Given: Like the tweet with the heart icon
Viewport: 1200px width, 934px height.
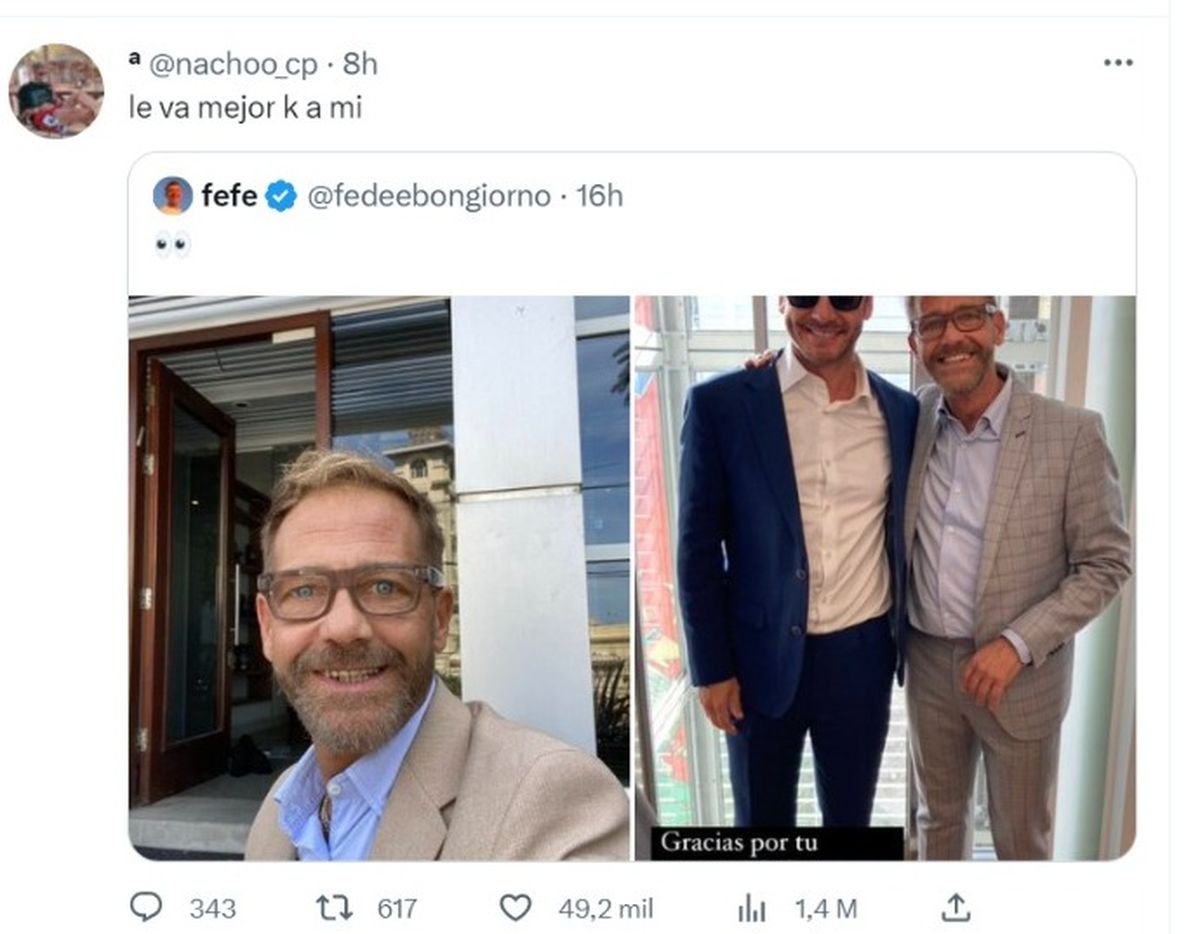Looking at the screenshot, I should 515,907.
